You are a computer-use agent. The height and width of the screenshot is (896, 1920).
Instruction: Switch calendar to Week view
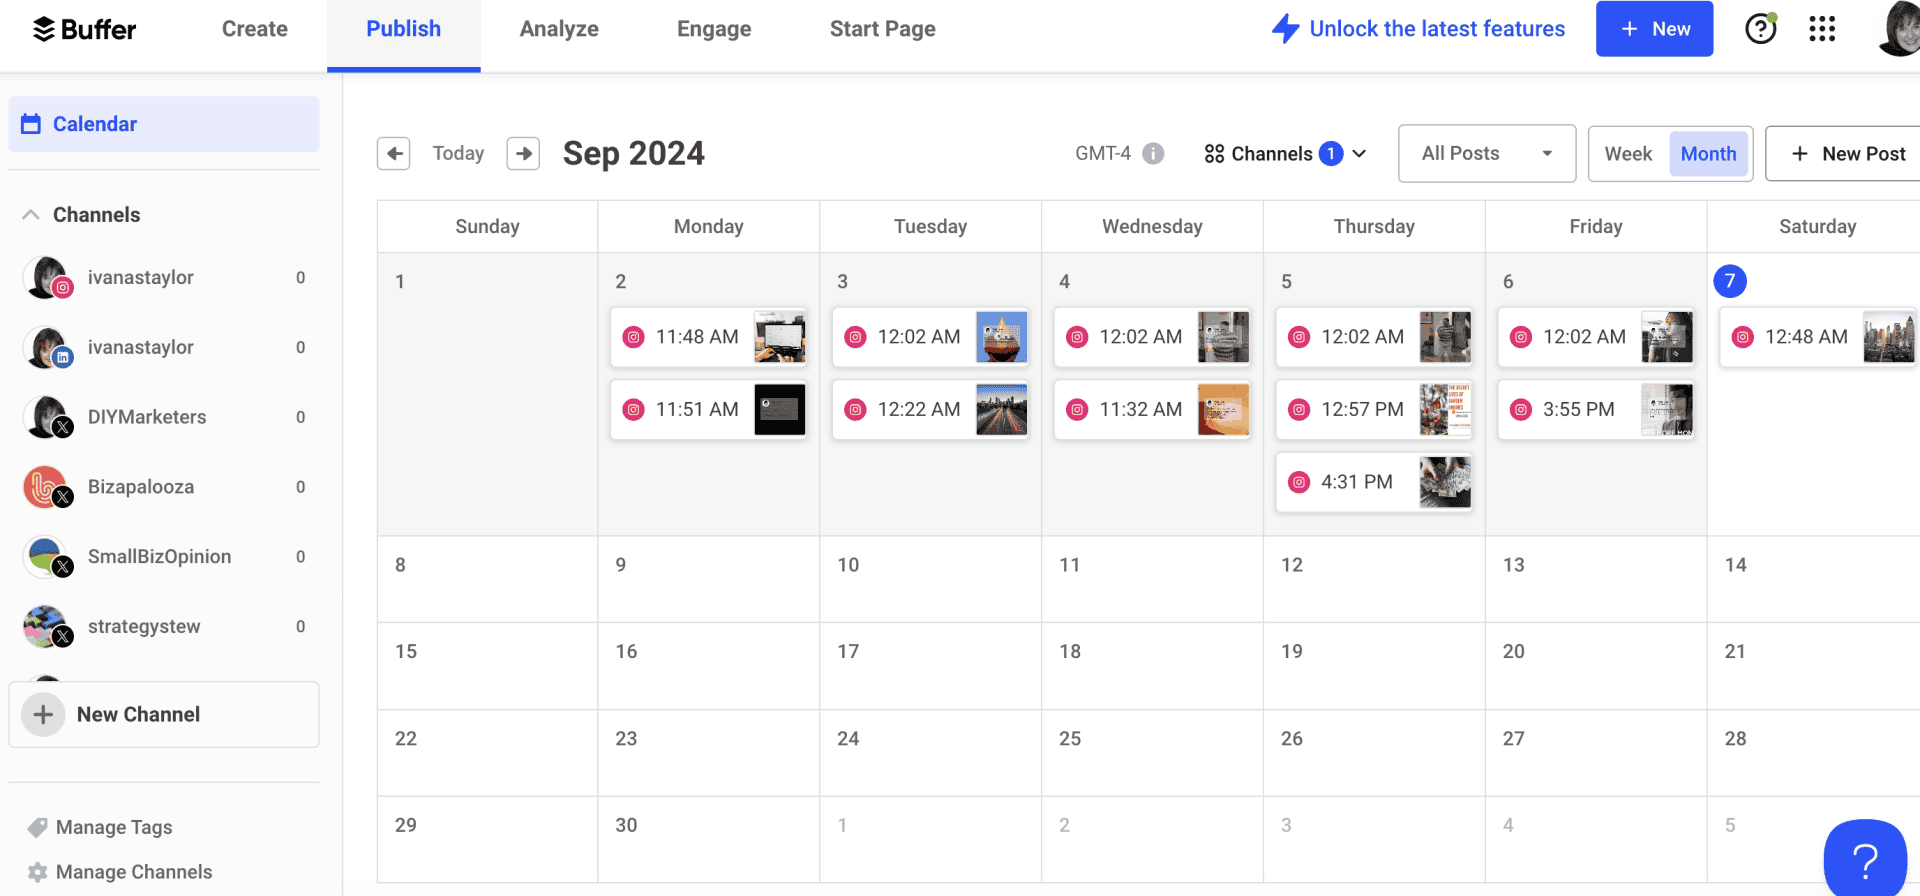tap(1628, 153)
